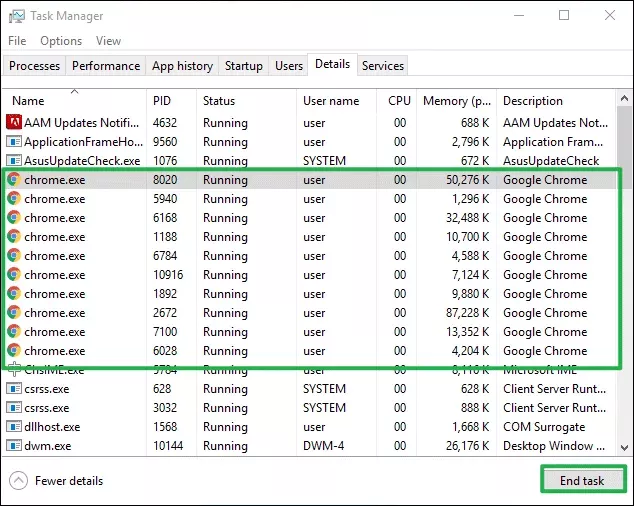This screenshot has width=634, height=506.
Task: Select the 'AsusUpdateCheck.exe' process name
Action: [x=82, y=161]
